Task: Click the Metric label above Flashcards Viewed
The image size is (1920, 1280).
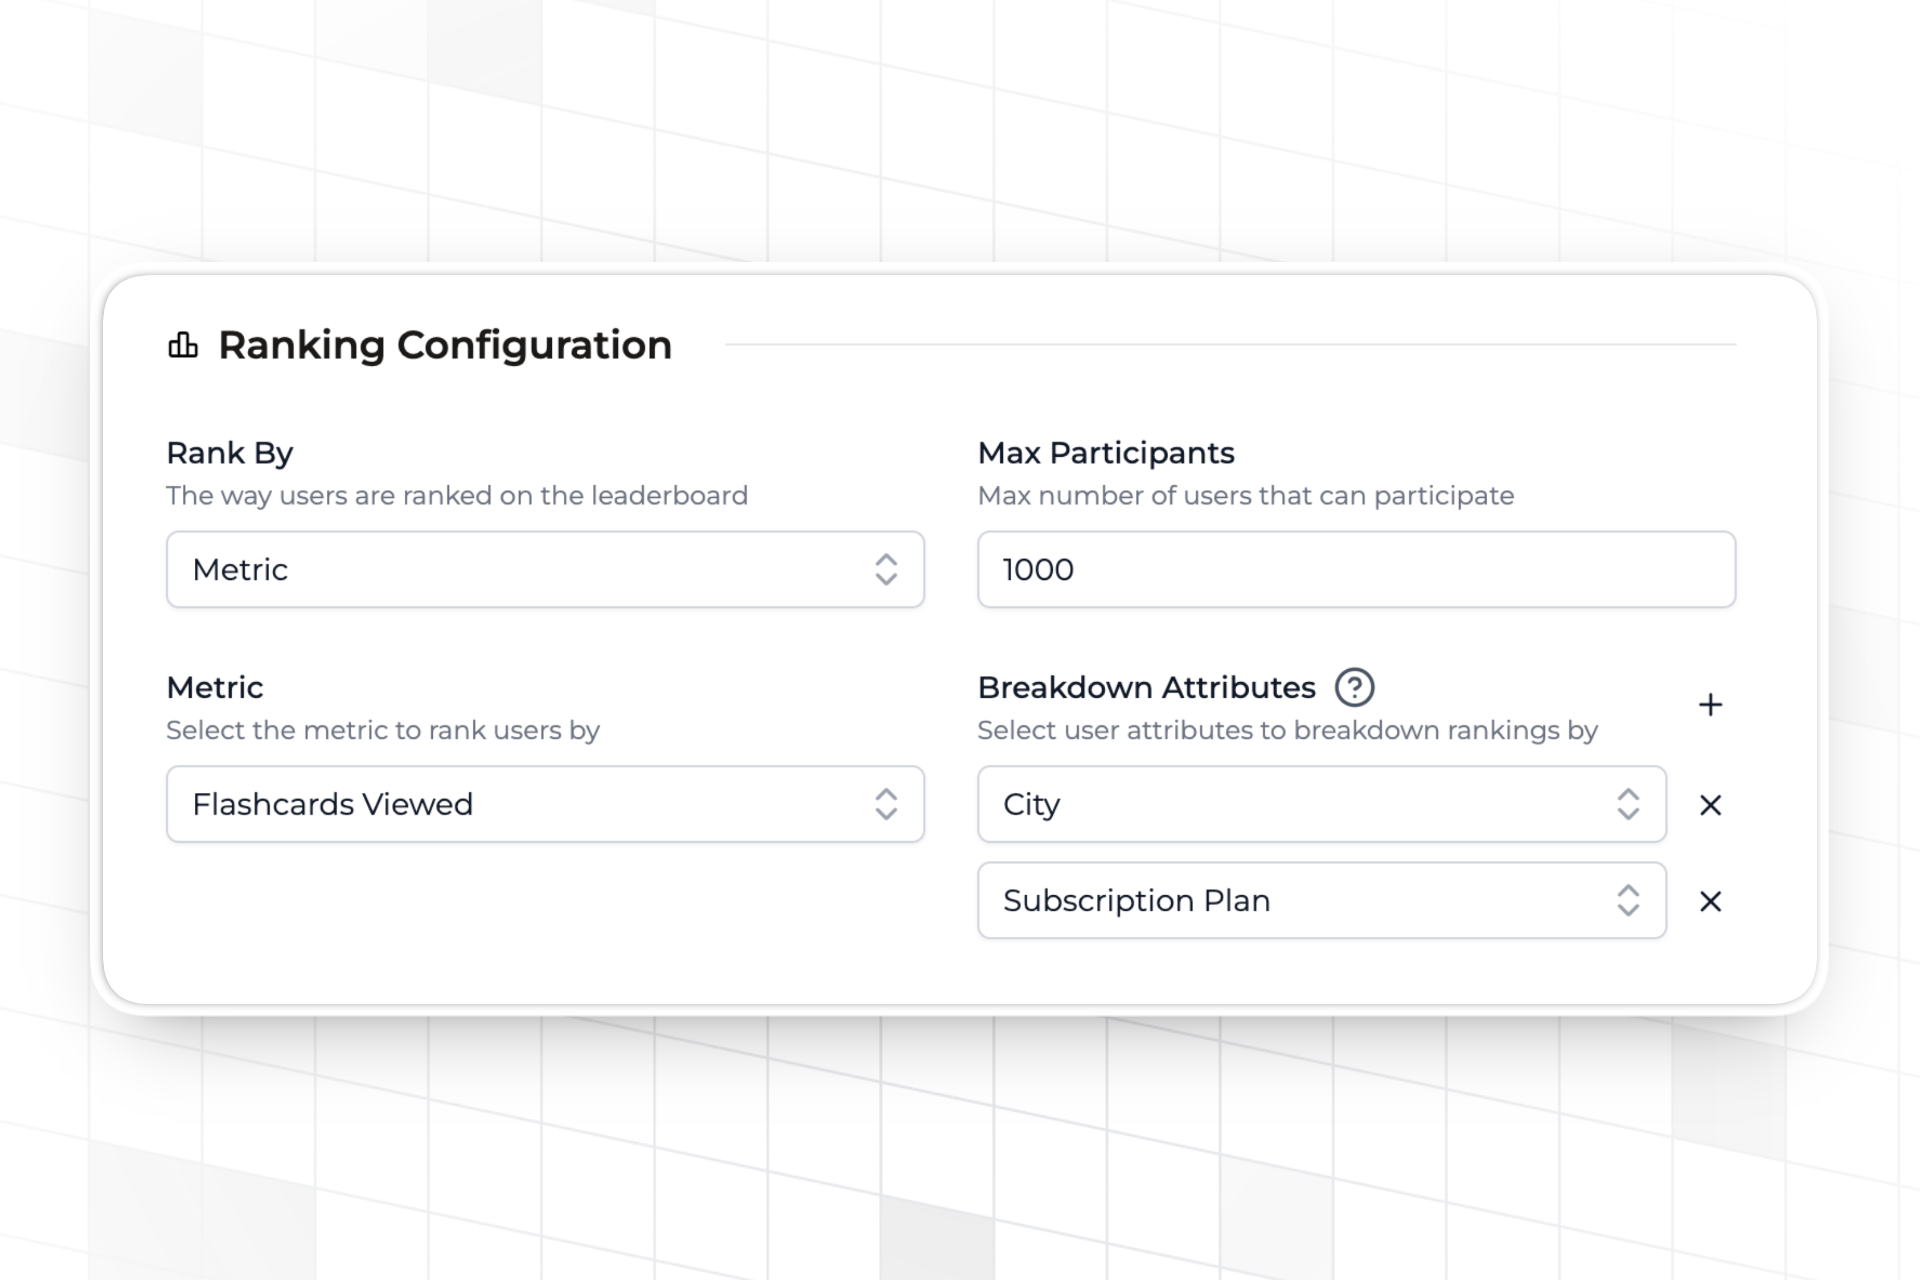Action: 215,688
